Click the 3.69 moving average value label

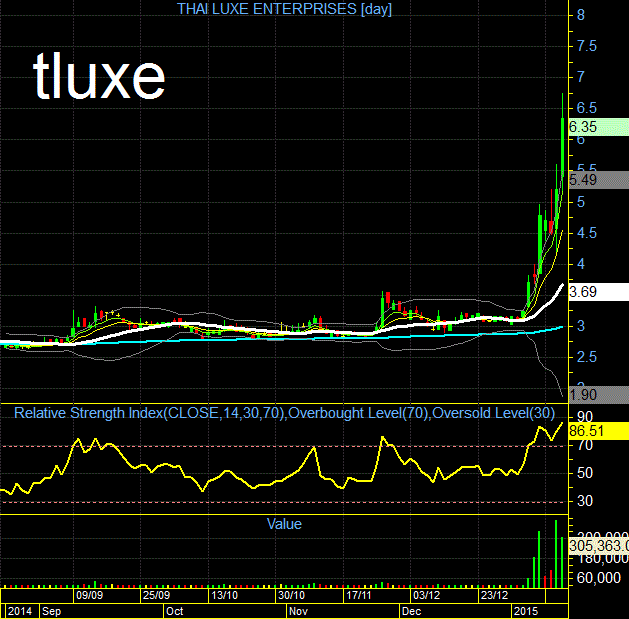pyautogui.click(x=599, y=292)
